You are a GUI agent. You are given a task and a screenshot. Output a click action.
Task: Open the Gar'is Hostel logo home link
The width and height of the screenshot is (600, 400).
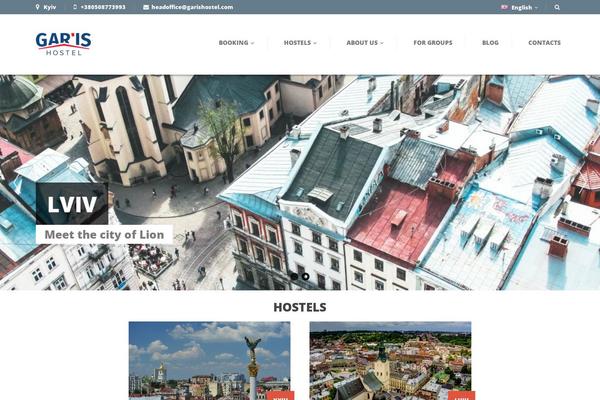64,43
